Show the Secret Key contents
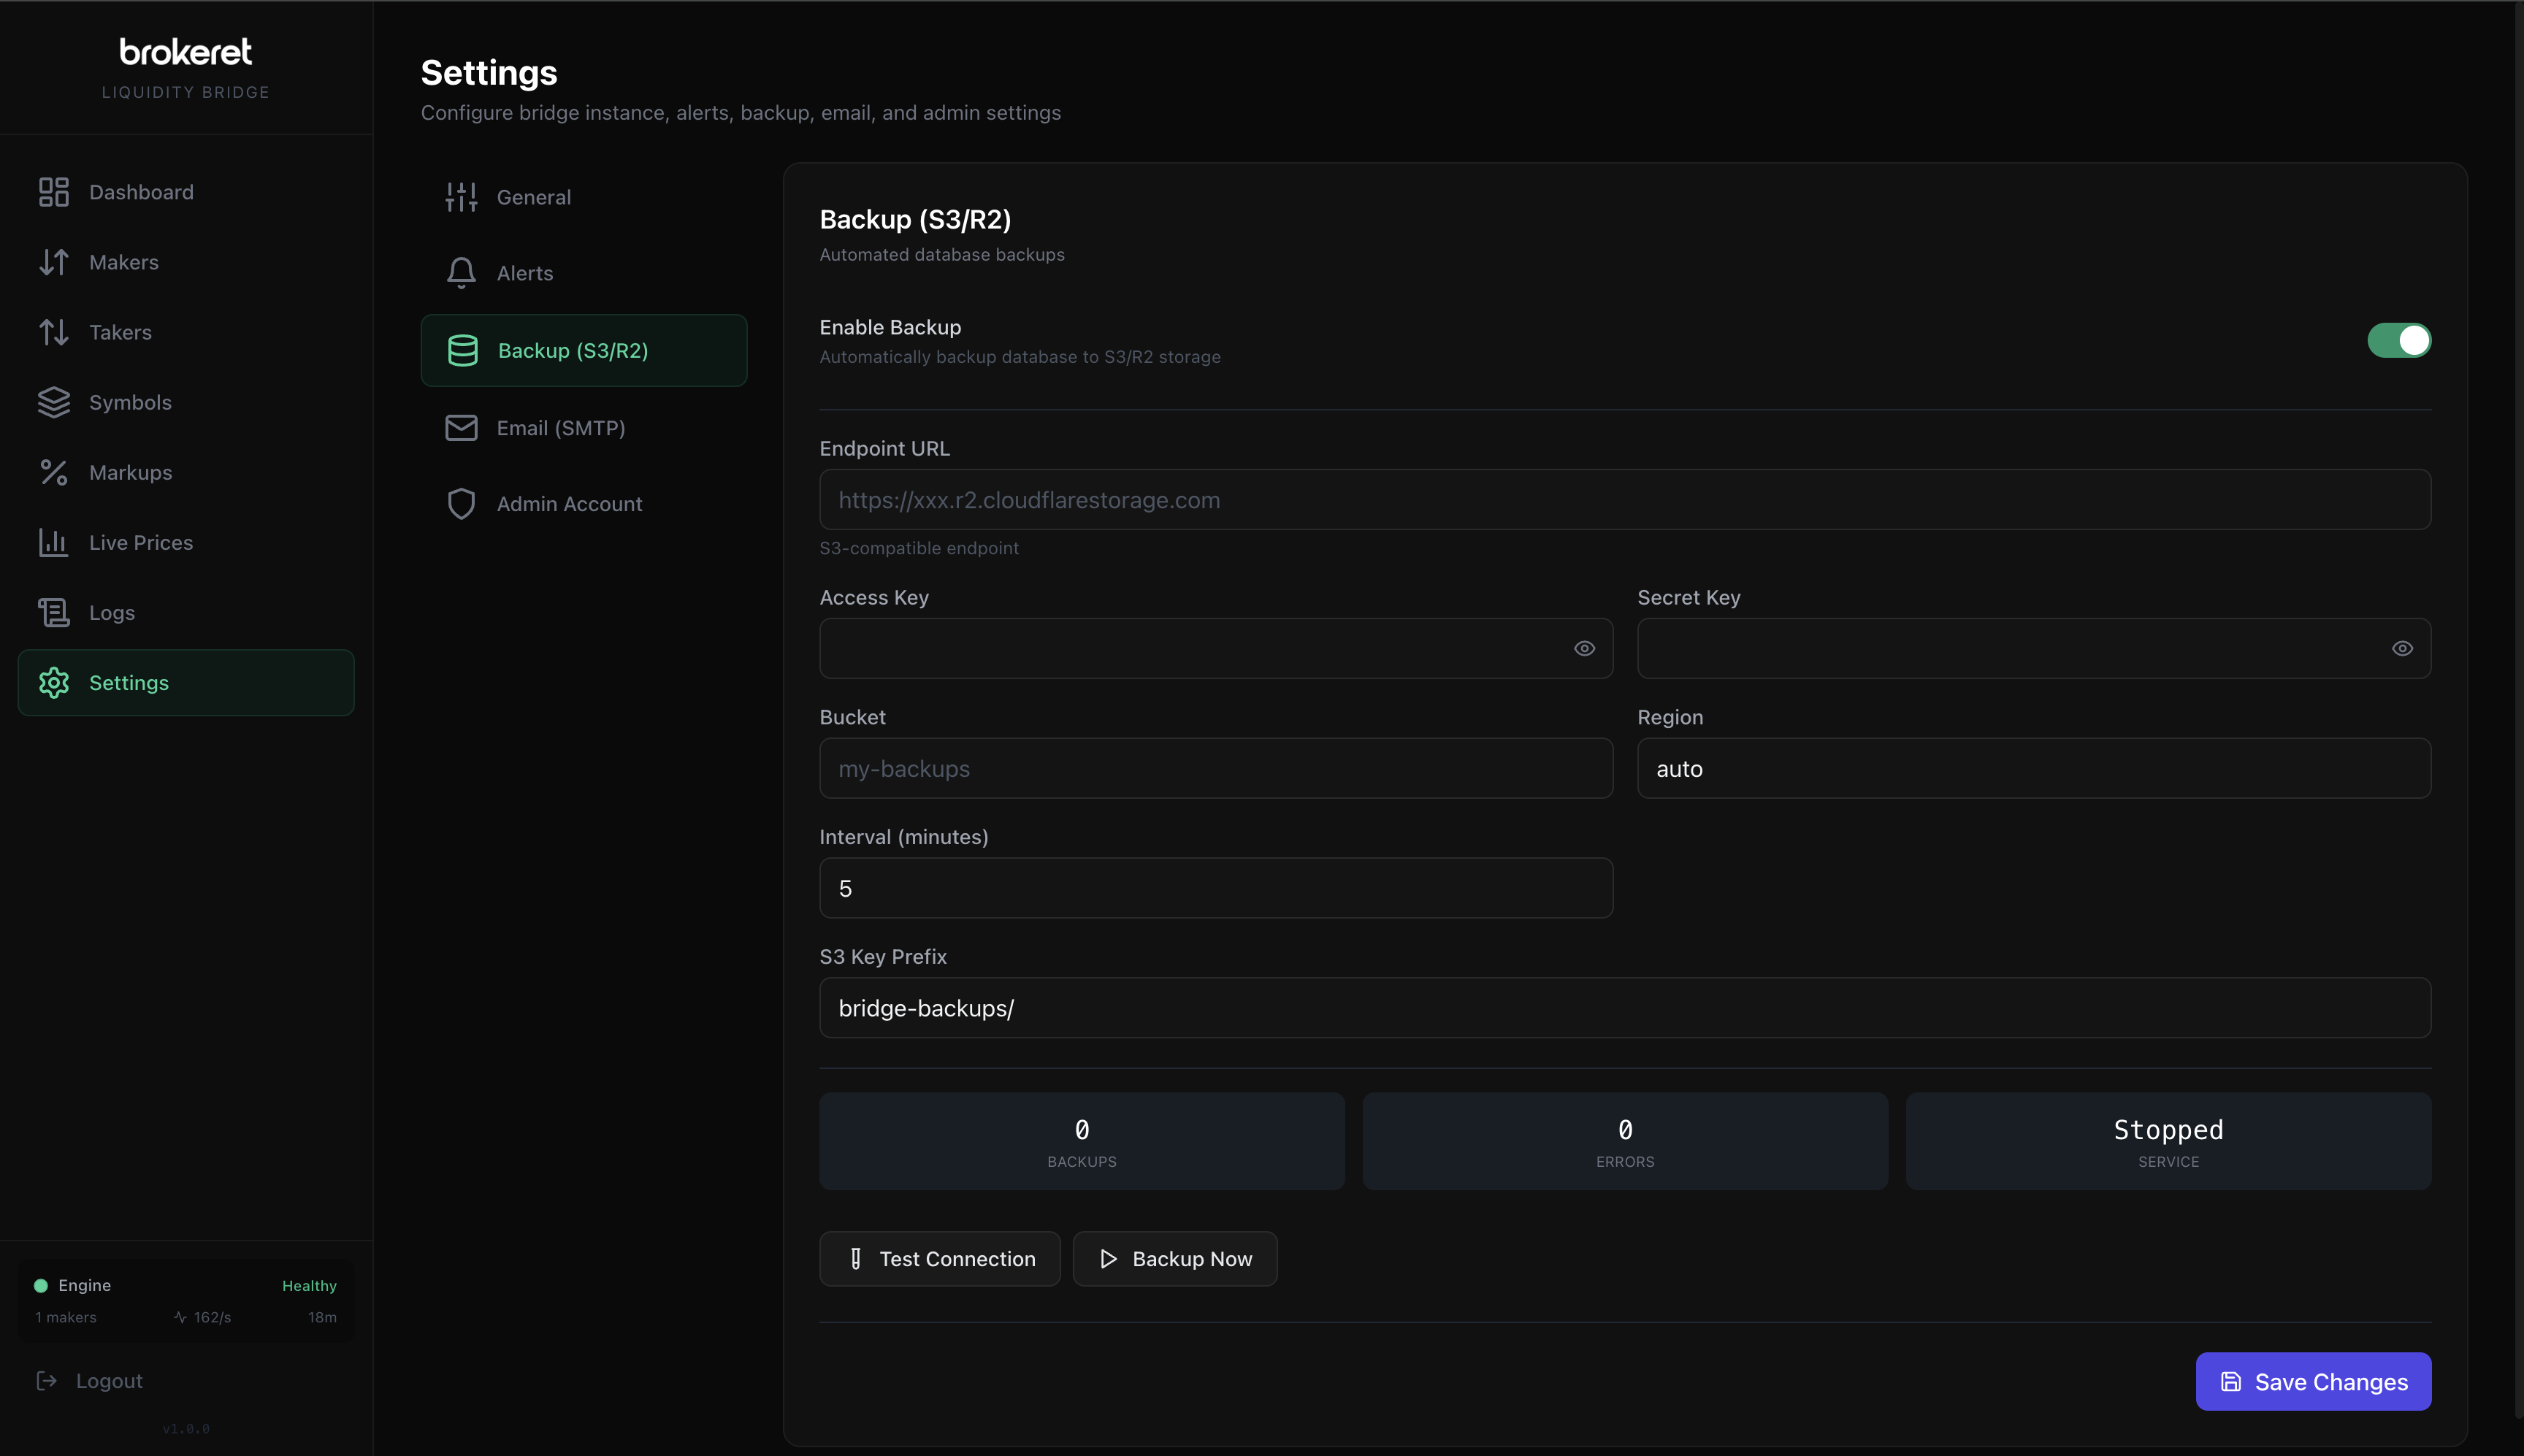 (2402, 648)
